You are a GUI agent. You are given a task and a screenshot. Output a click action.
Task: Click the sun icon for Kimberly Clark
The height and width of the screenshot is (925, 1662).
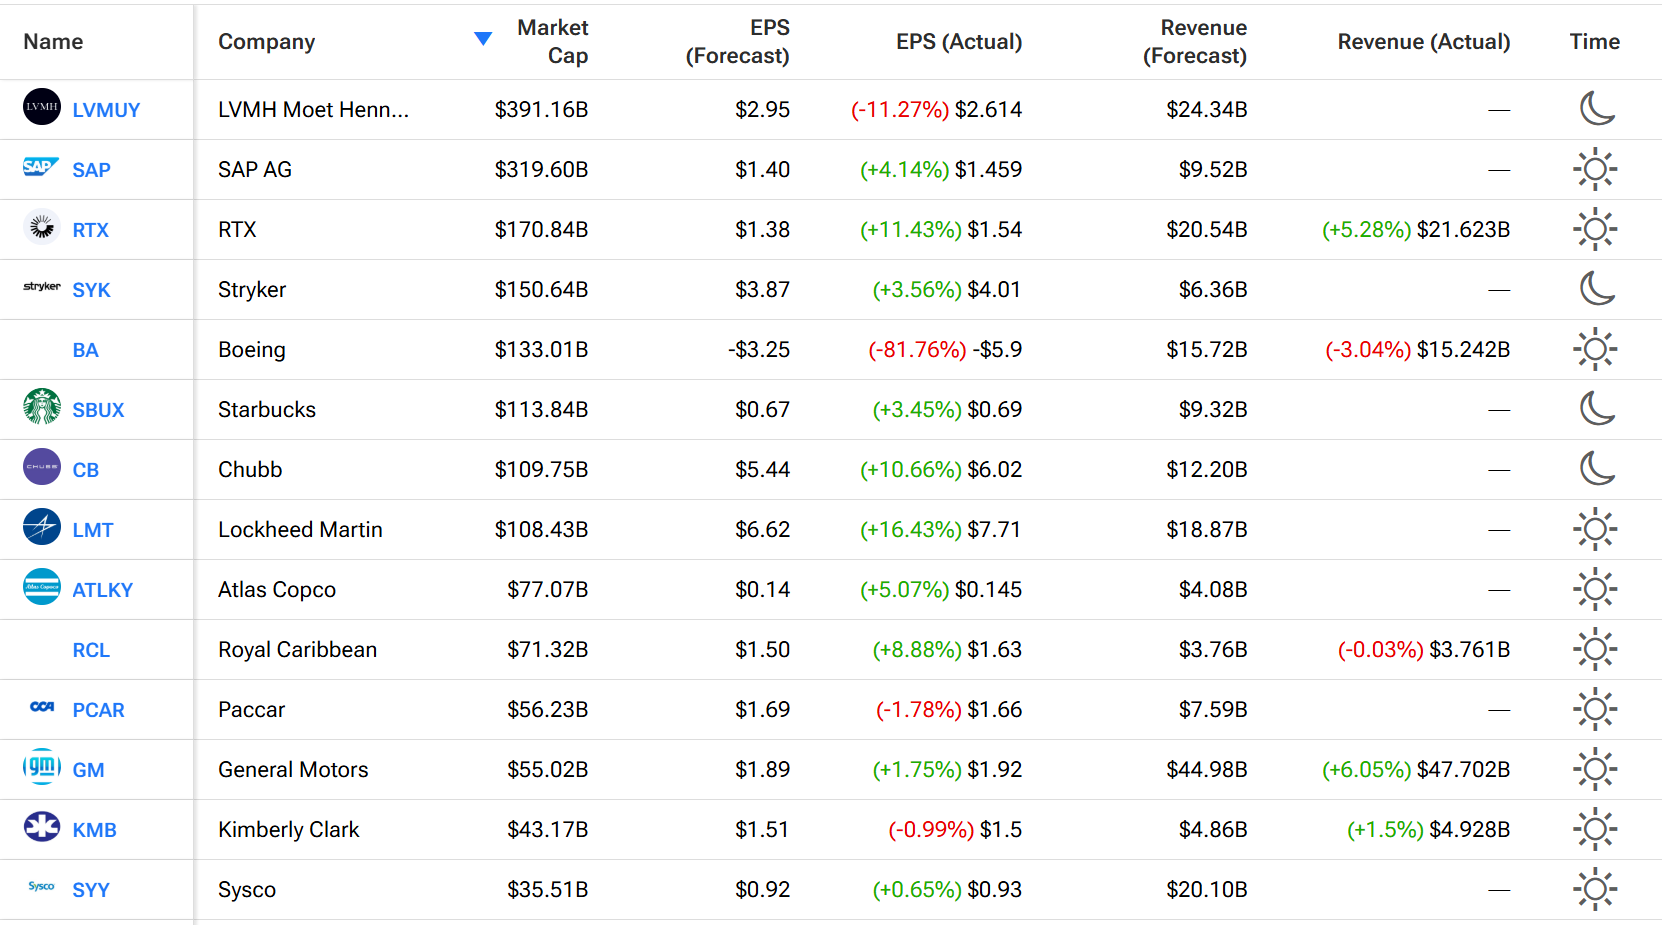pos(1595,829)
